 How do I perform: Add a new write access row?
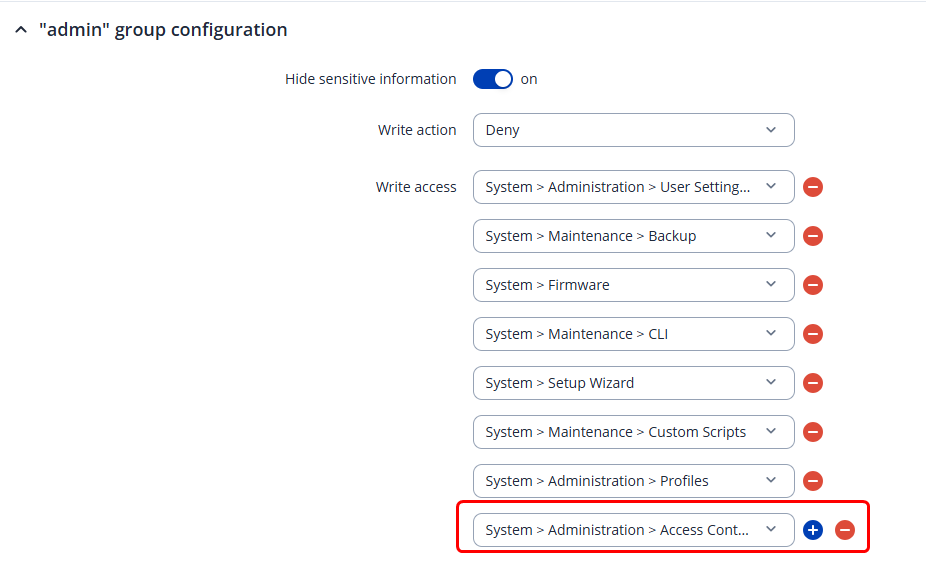pyautogui.click(x=813, y=530)
